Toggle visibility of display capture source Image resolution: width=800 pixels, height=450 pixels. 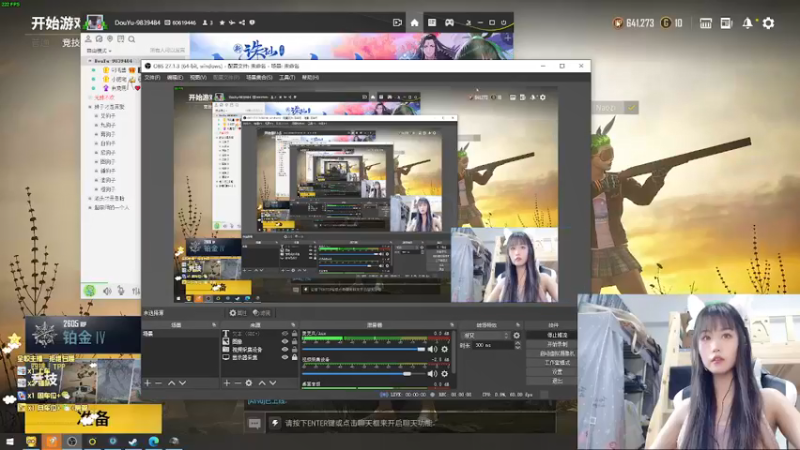coord(285,358)
